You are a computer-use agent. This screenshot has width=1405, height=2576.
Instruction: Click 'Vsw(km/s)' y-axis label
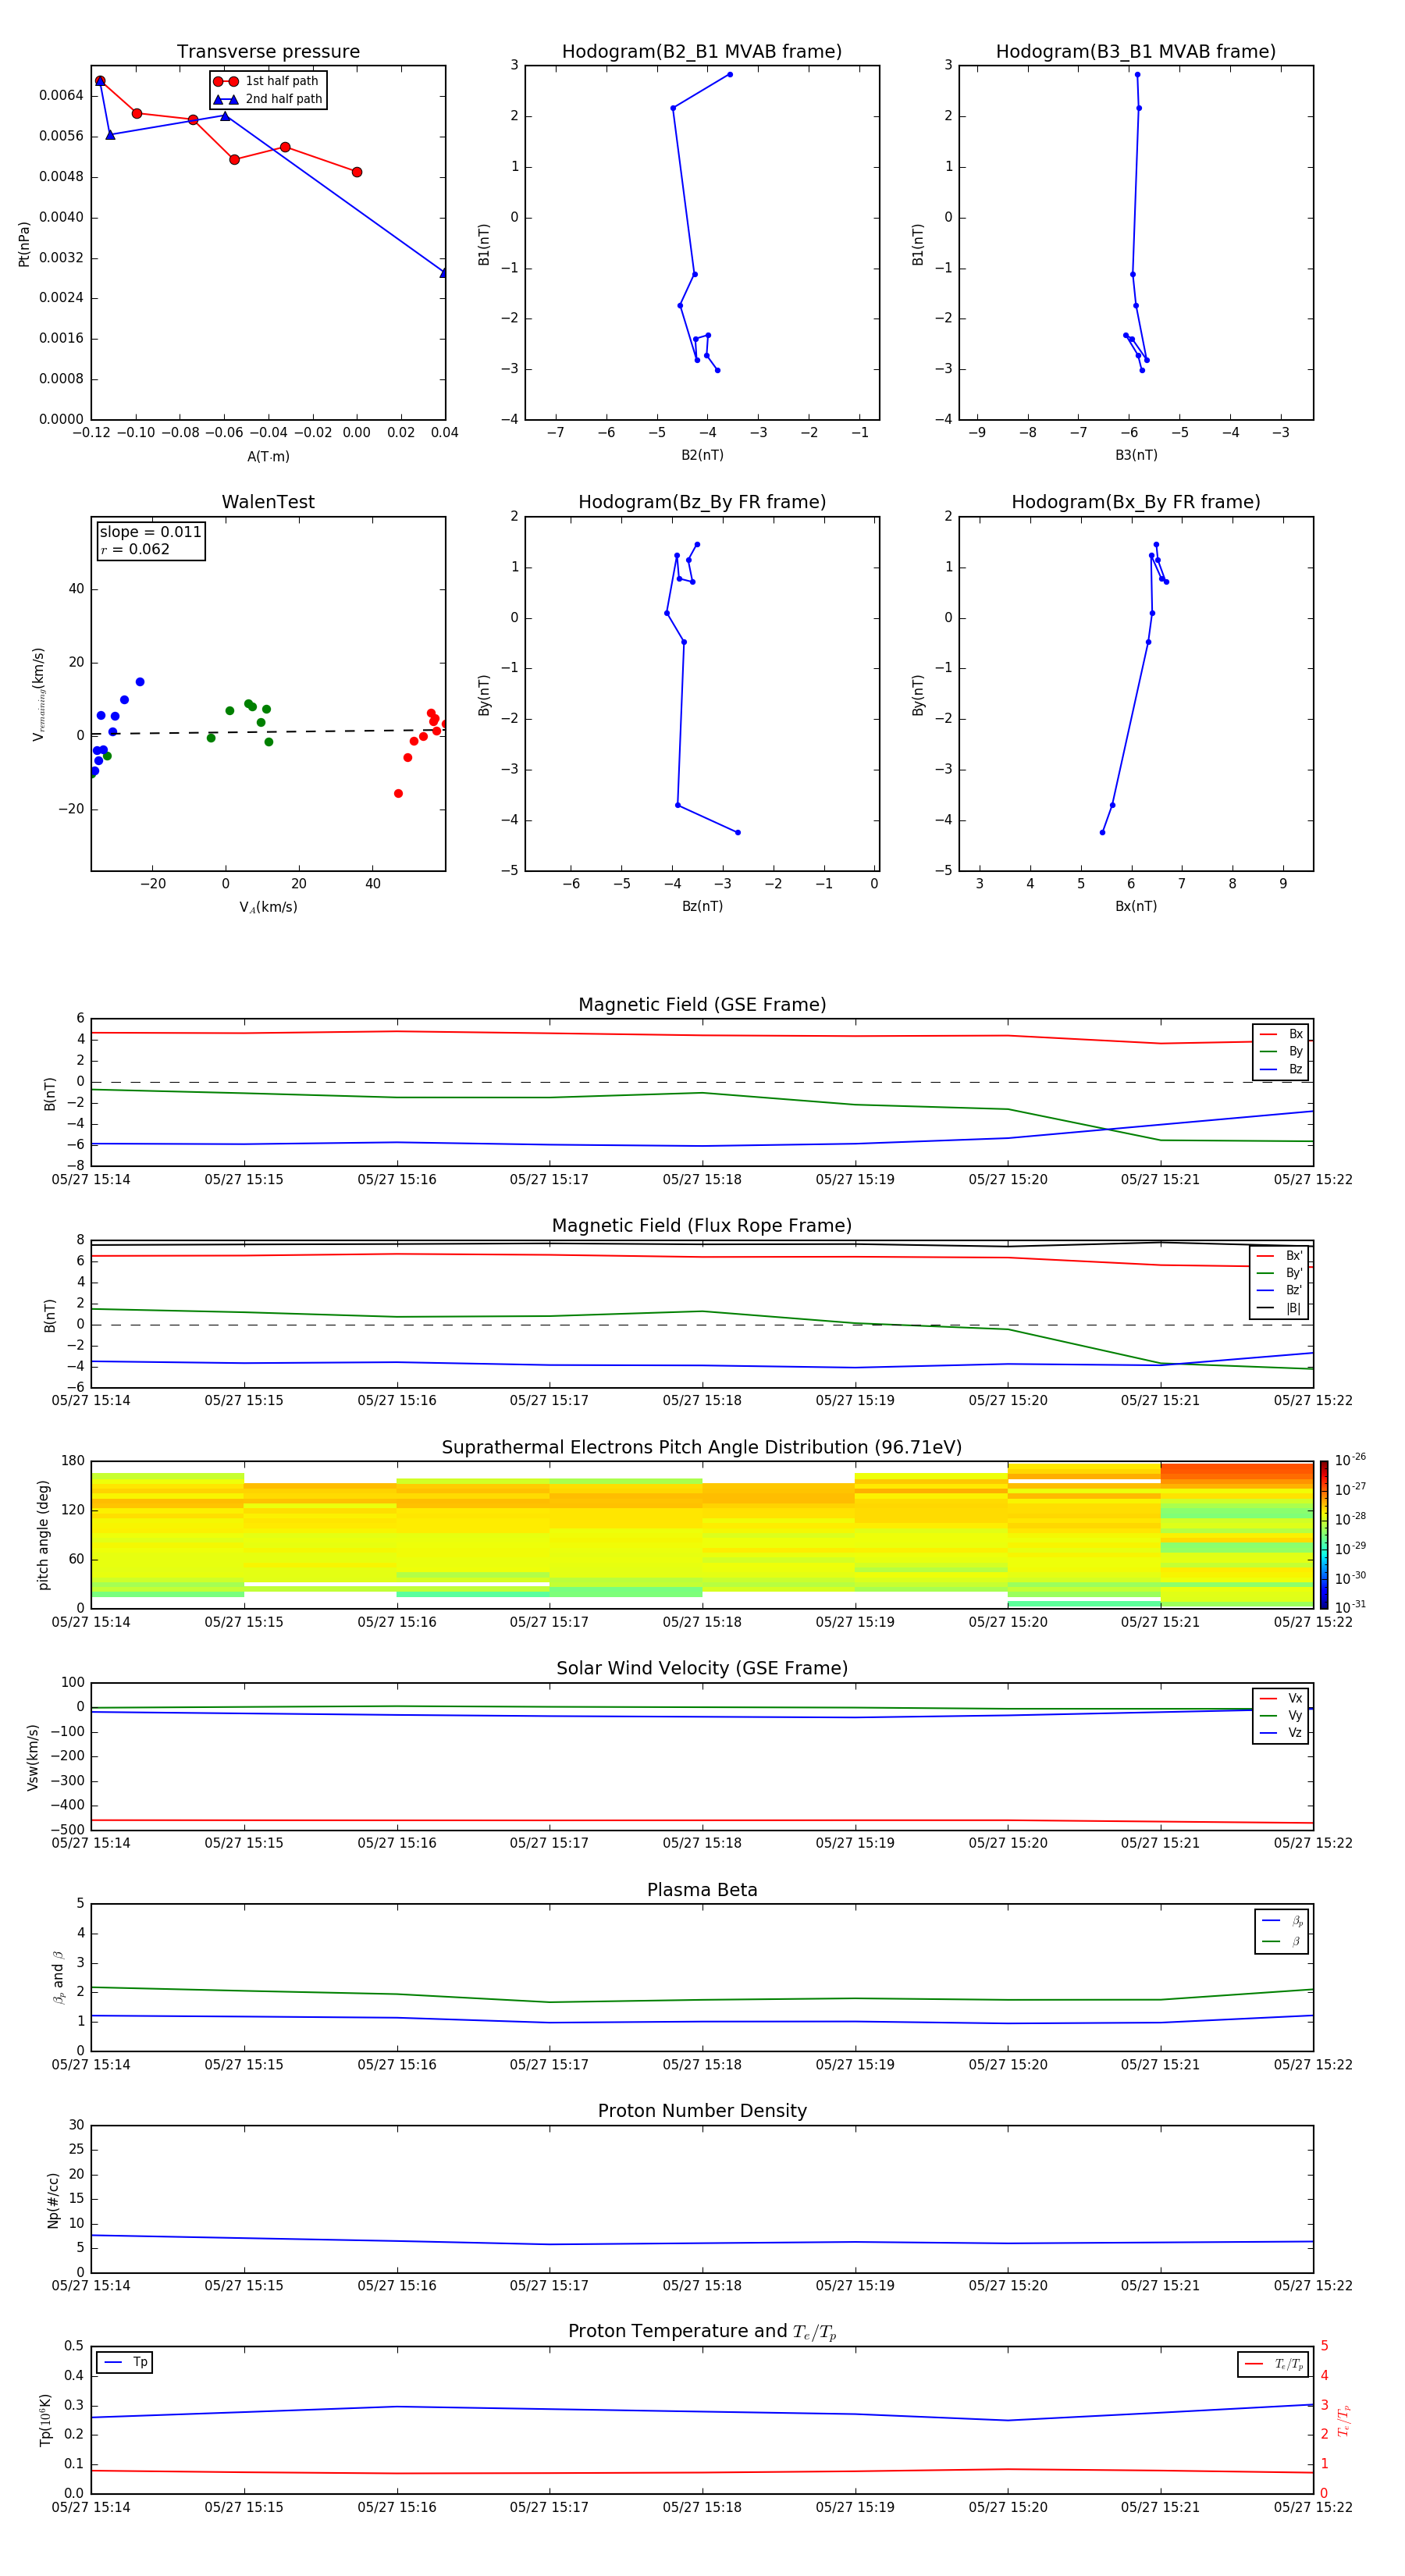click(x=33, y=1757)
